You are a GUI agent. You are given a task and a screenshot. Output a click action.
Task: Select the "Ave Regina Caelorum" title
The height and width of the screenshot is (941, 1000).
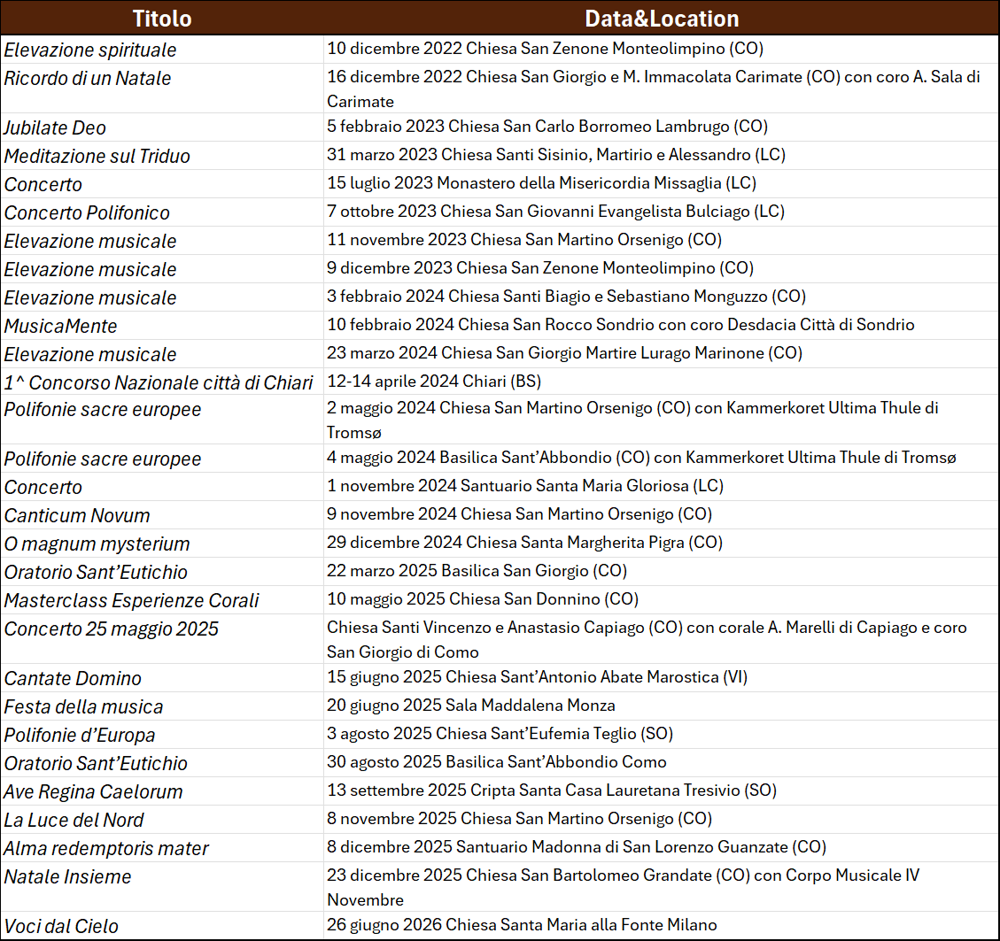point(93,791)
